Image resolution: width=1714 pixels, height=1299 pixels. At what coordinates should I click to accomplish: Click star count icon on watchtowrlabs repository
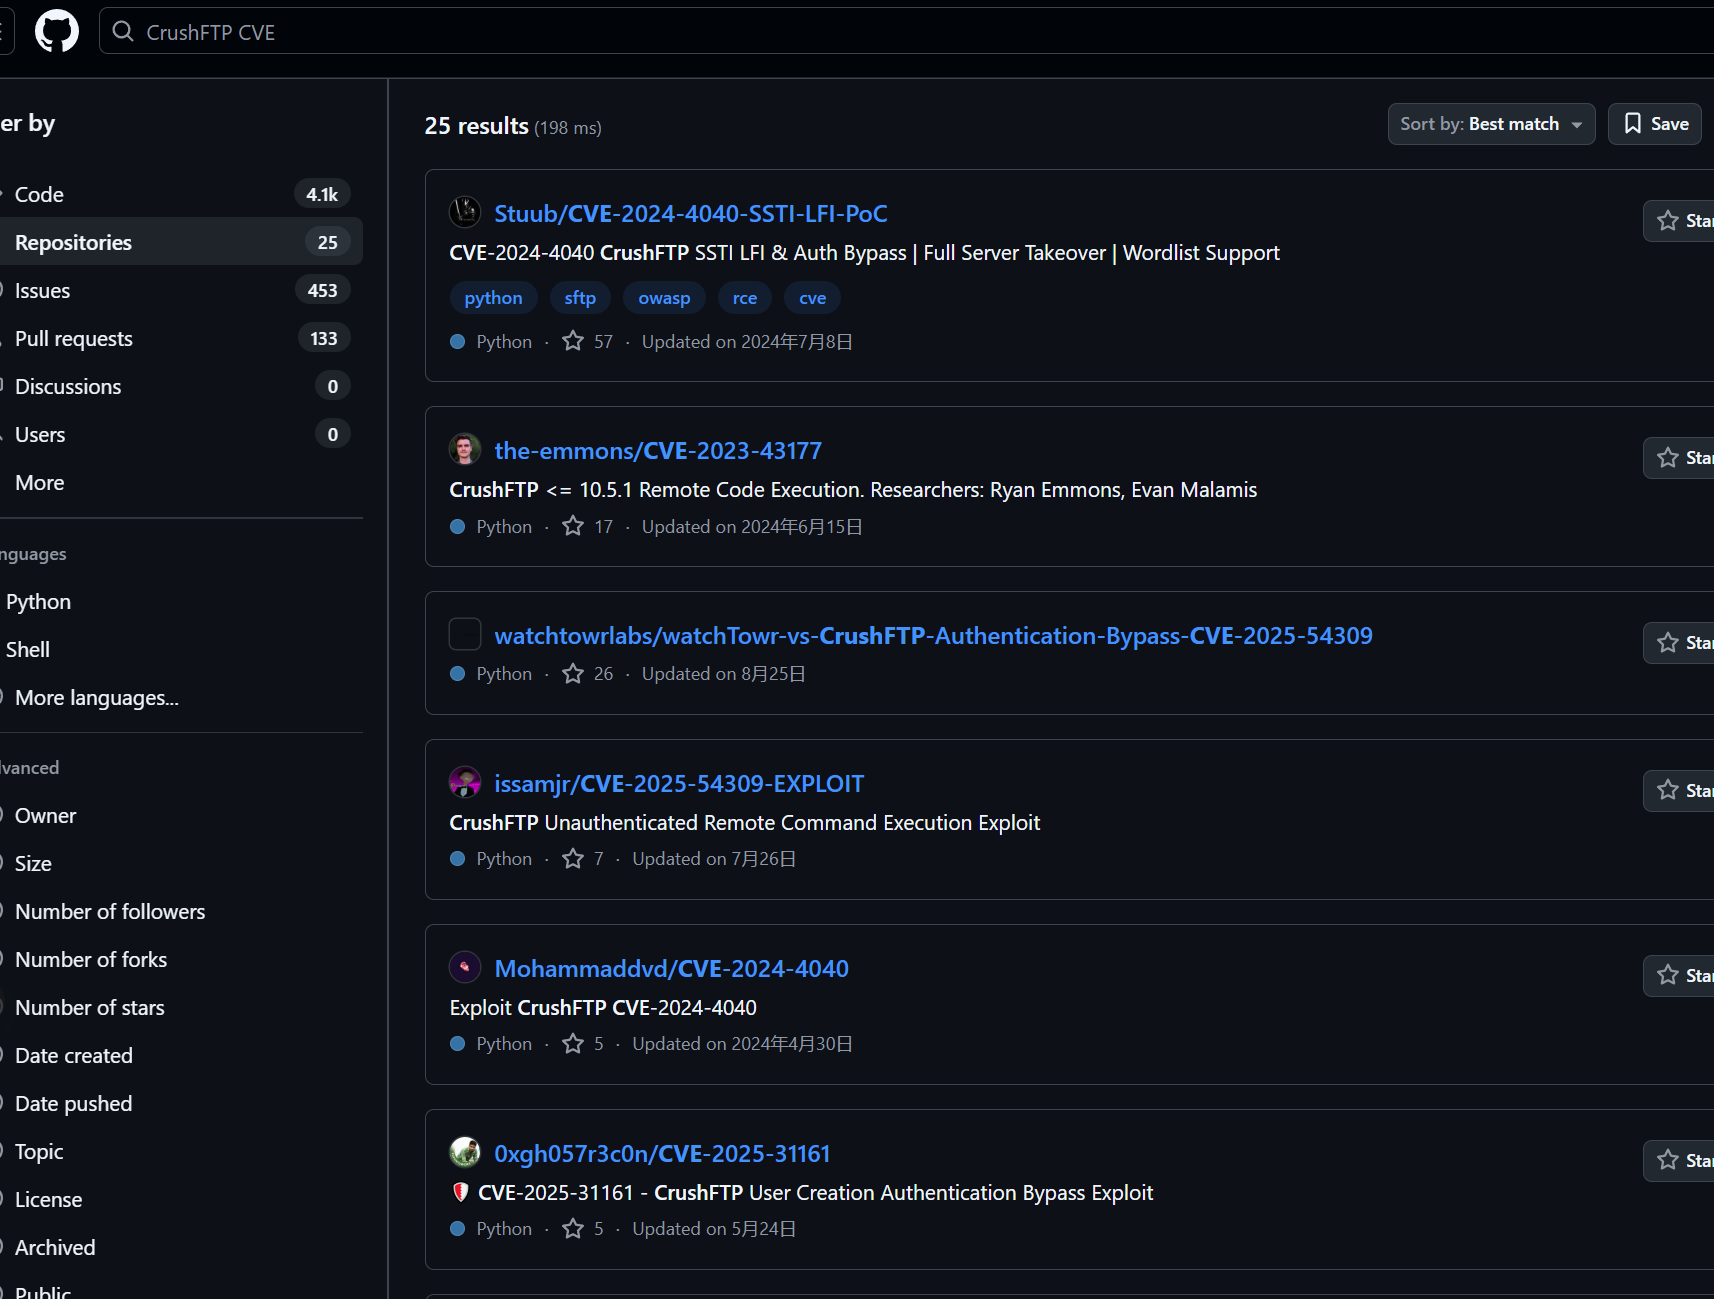click(x=573, y=674)
